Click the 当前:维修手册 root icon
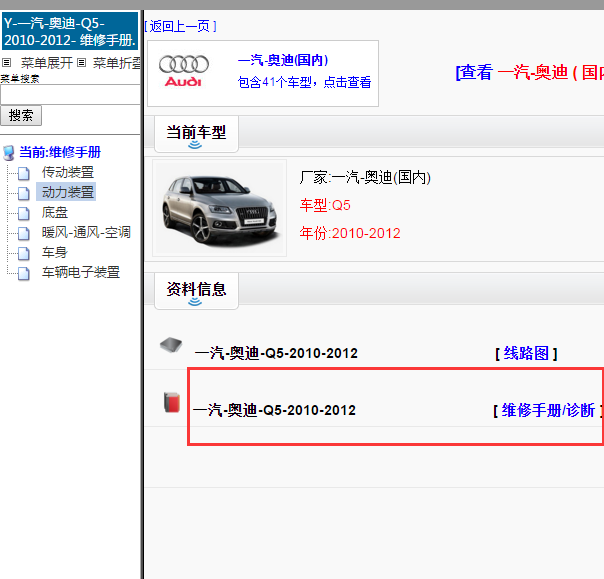The width and height of the screenshot is (604, 579). pyautogui.click(x=9, y=153)
